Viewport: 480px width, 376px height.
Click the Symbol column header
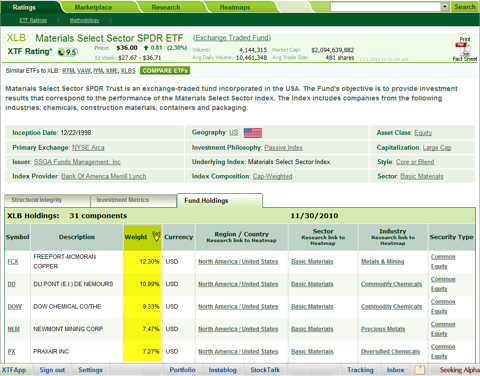[x=17, y=237]
